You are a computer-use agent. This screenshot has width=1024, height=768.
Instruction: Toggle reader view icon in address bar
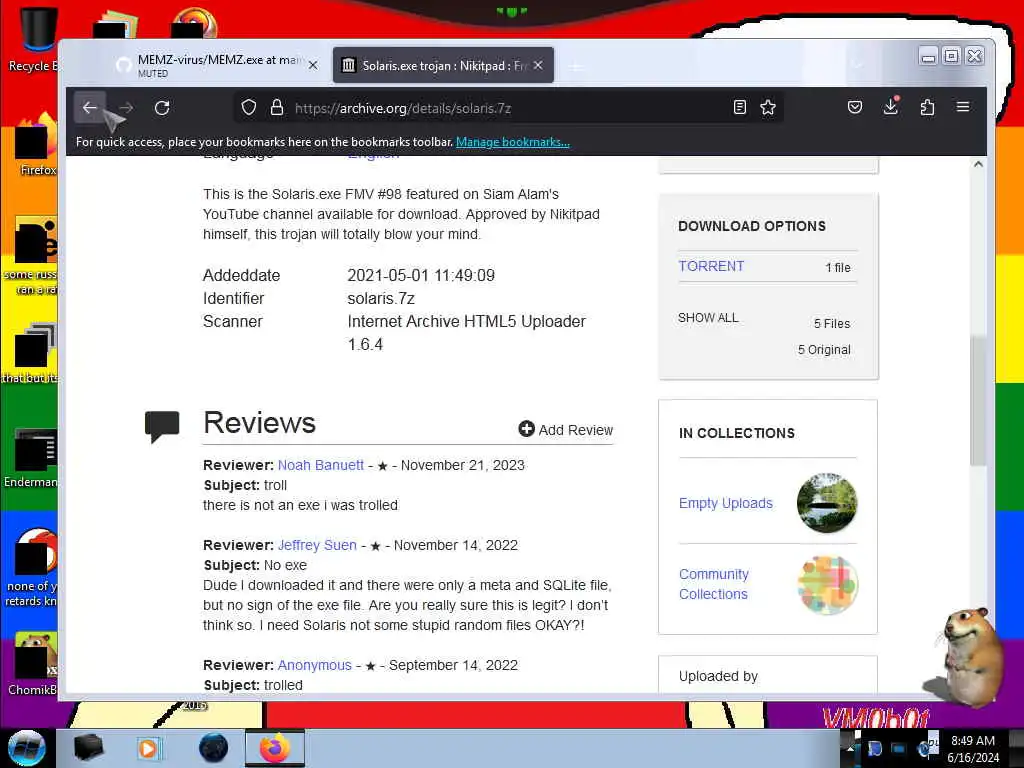739,107
